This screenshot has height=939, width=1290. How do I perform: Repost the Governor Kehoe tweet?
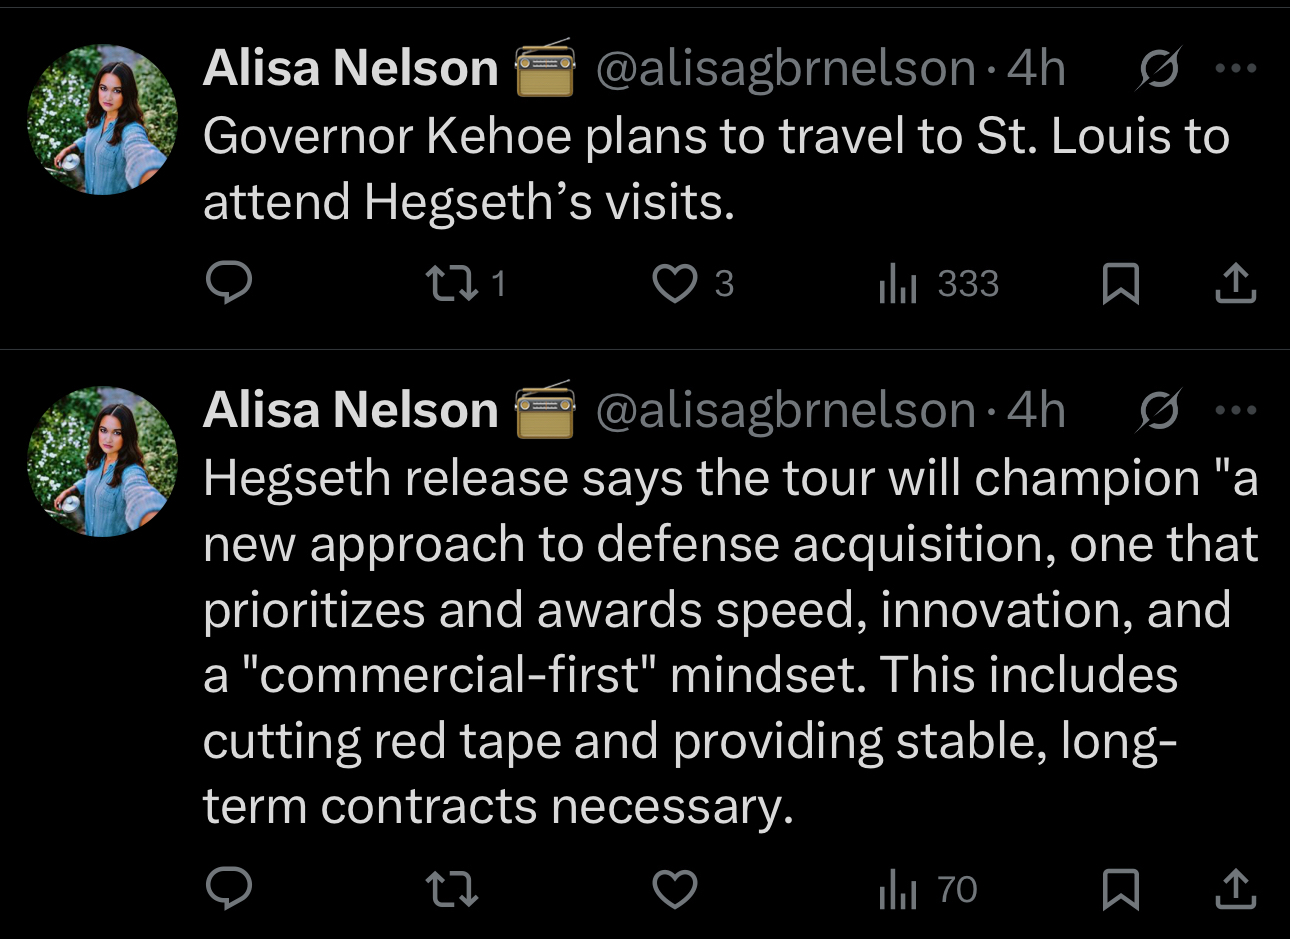[x=452, y=283]
